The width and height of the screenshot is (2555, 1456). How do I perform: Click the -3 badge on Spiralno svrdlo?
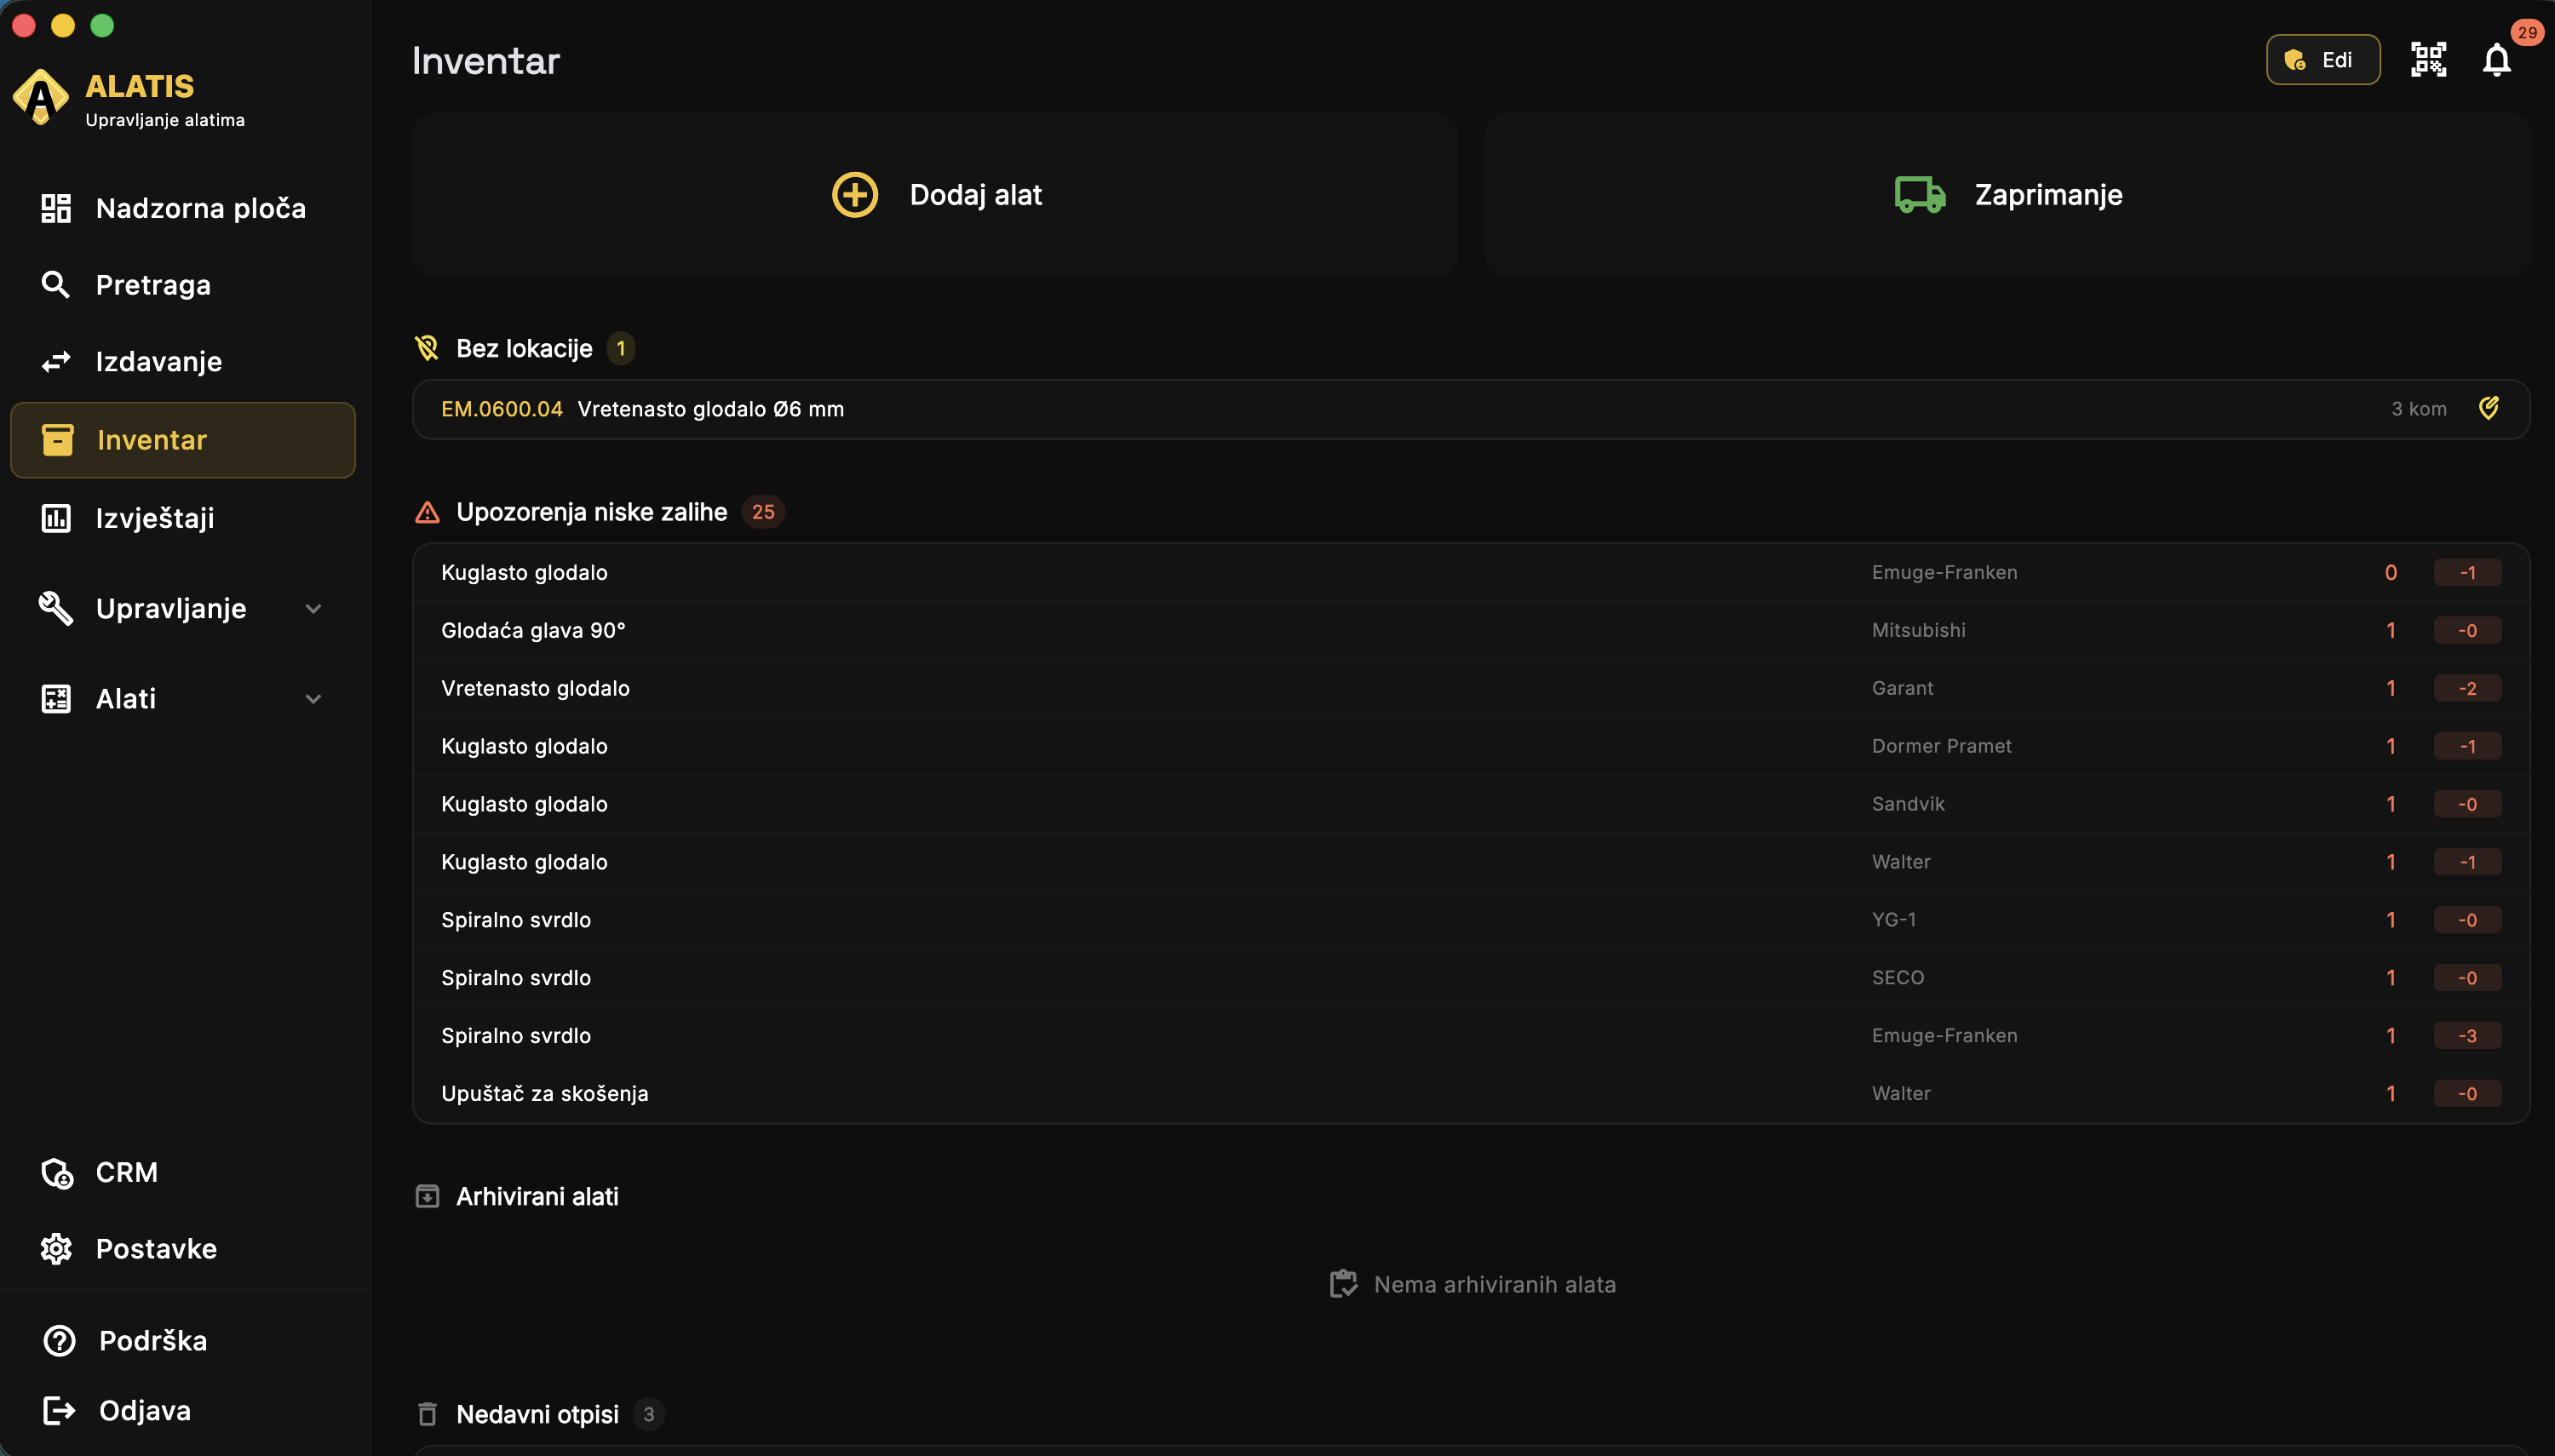[2468, 1036]
